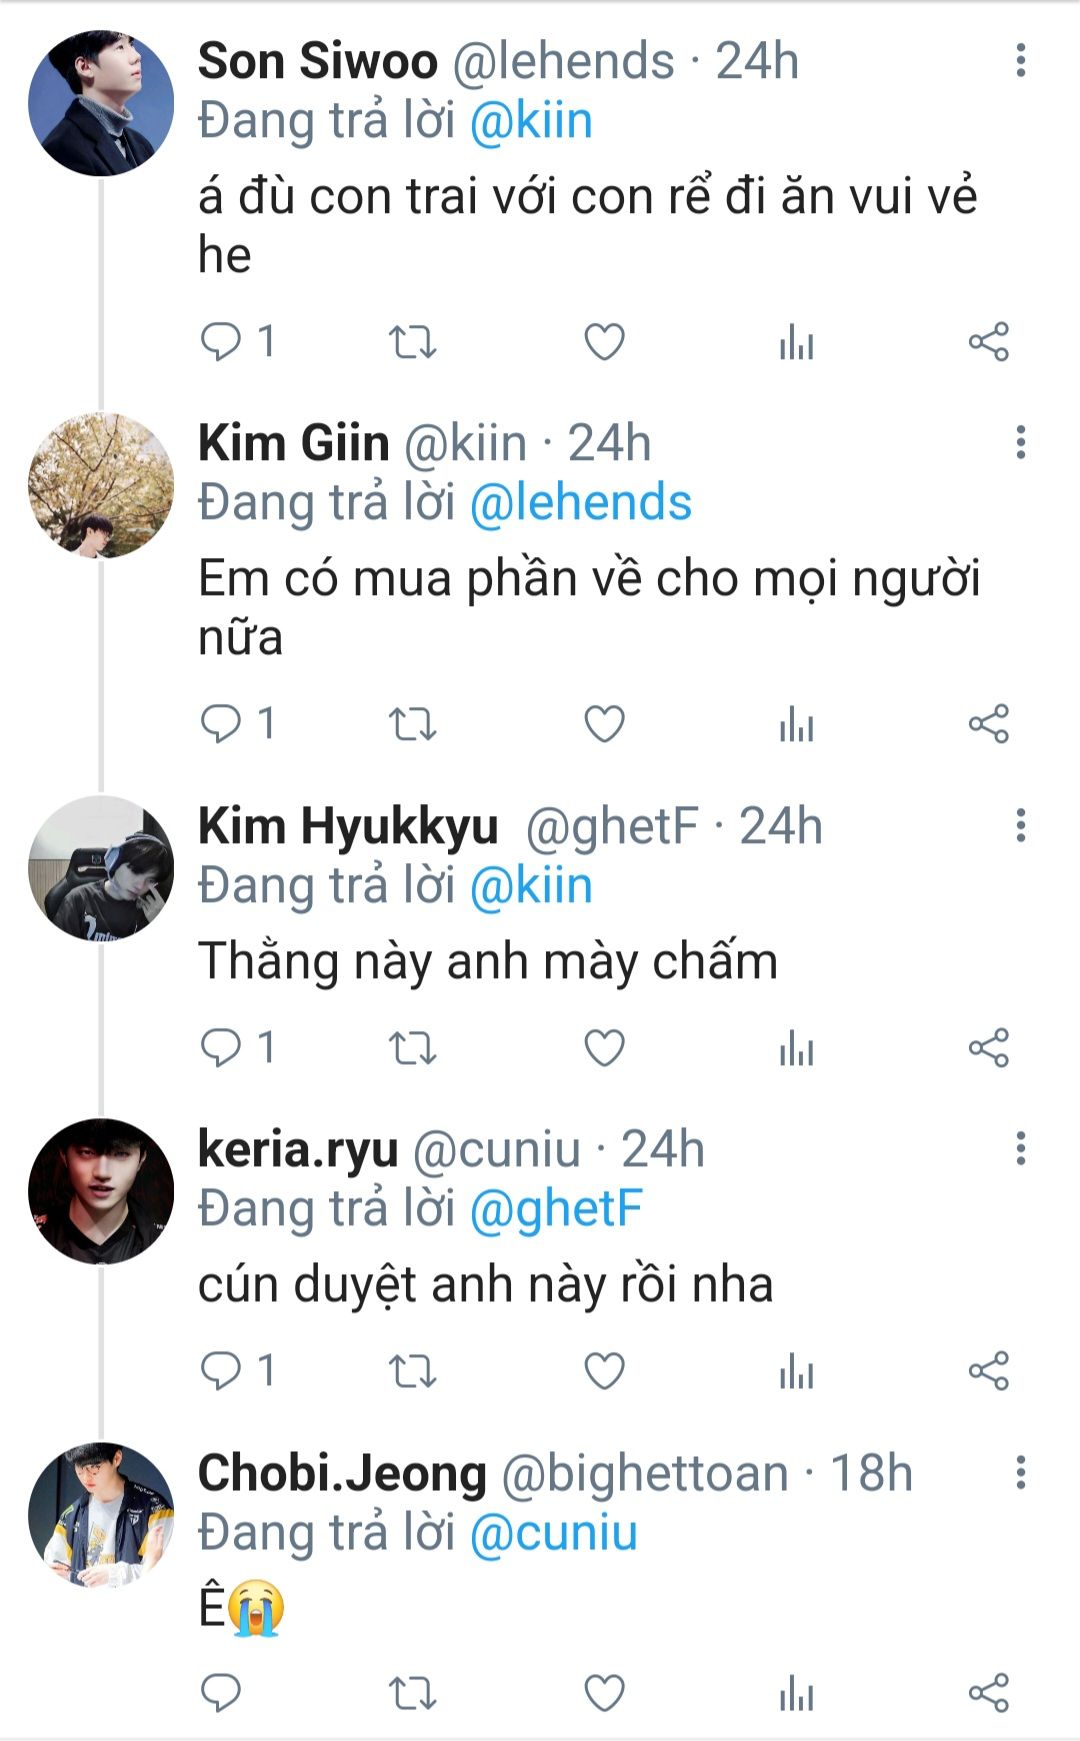This screenshot has height=1741, width=1080.
Task: Open Kim Hyukkyu's profile via display name
Action: tap(348, 826)
